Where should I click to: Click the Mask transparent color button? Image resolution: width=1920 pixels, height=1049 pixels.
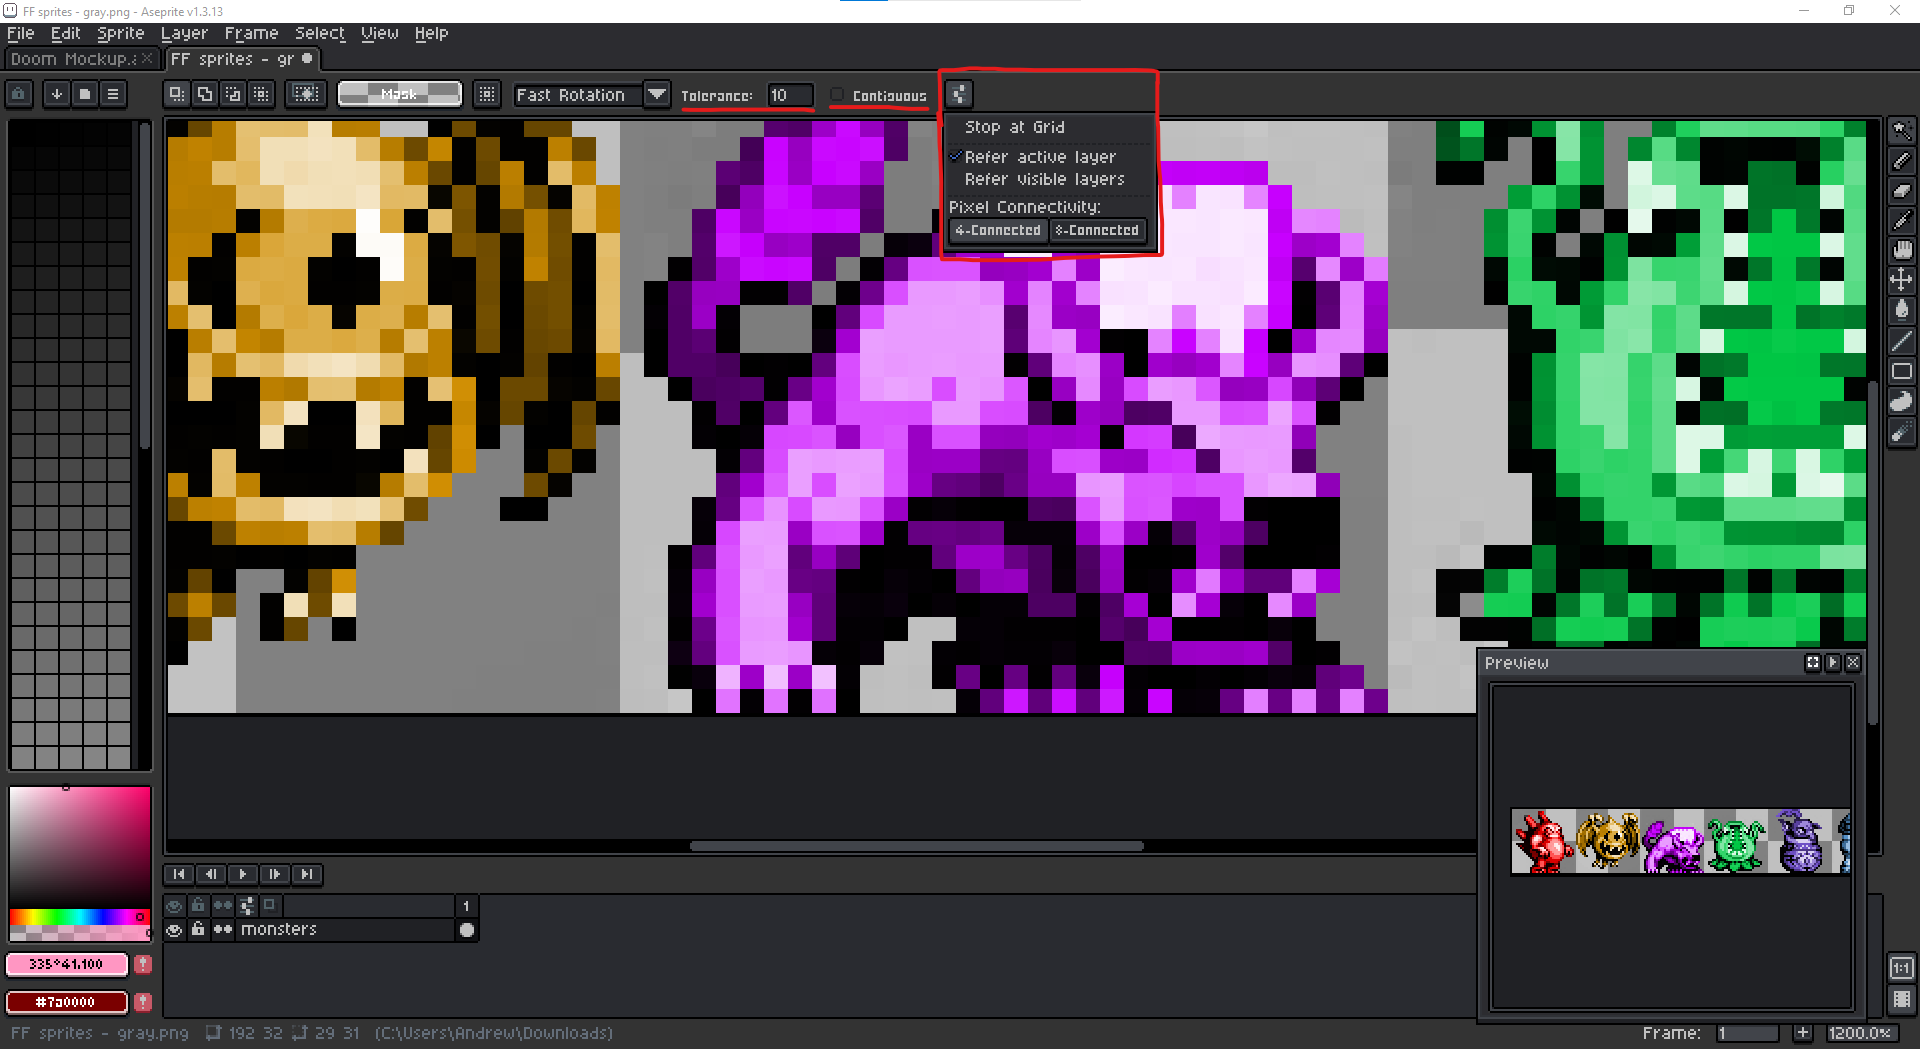click(400, 94)
